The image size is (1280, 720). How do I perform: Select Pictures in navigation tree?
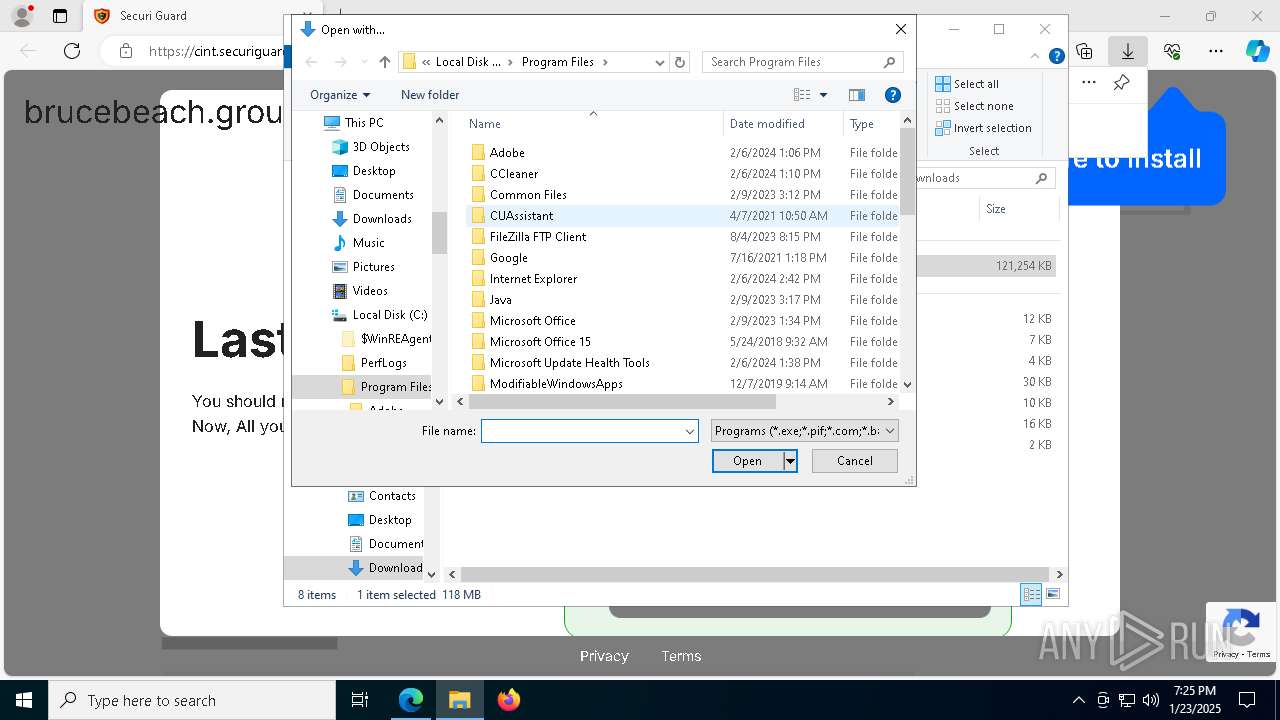pos(373,267)
